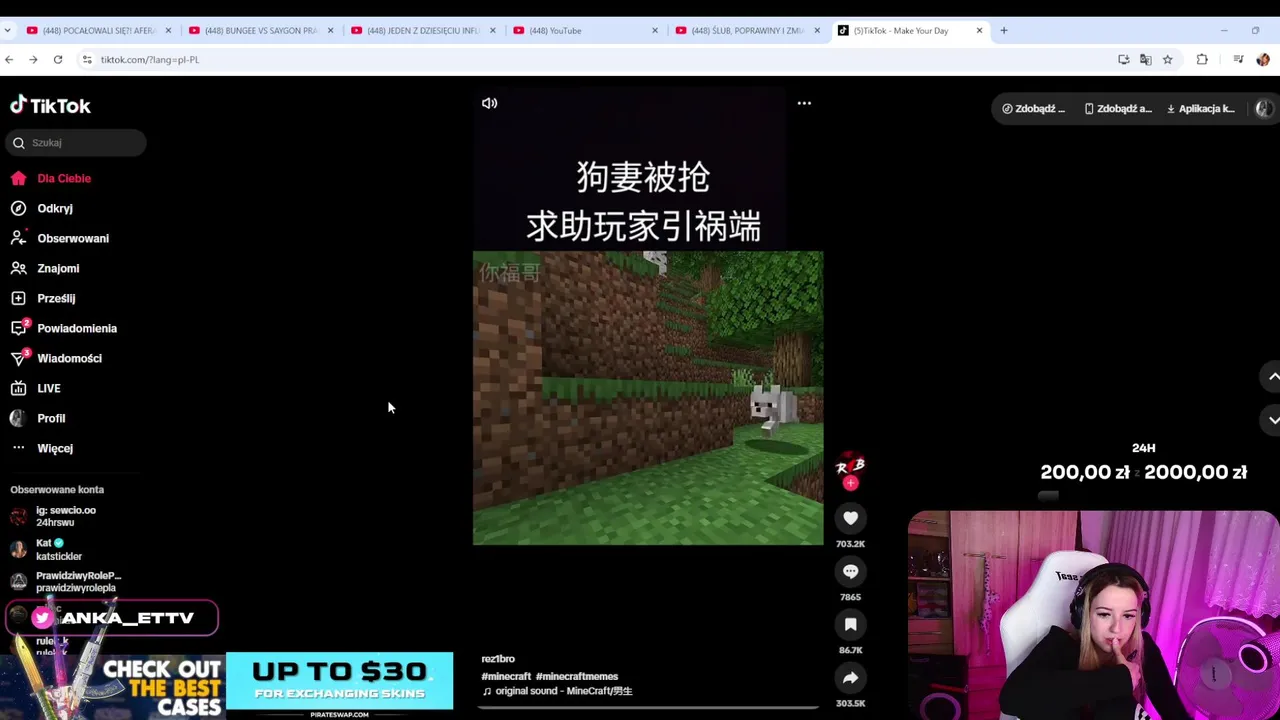Open followed account 24hrswu
The width and height of the screenshot is (1280, 720).
point(66,516)
